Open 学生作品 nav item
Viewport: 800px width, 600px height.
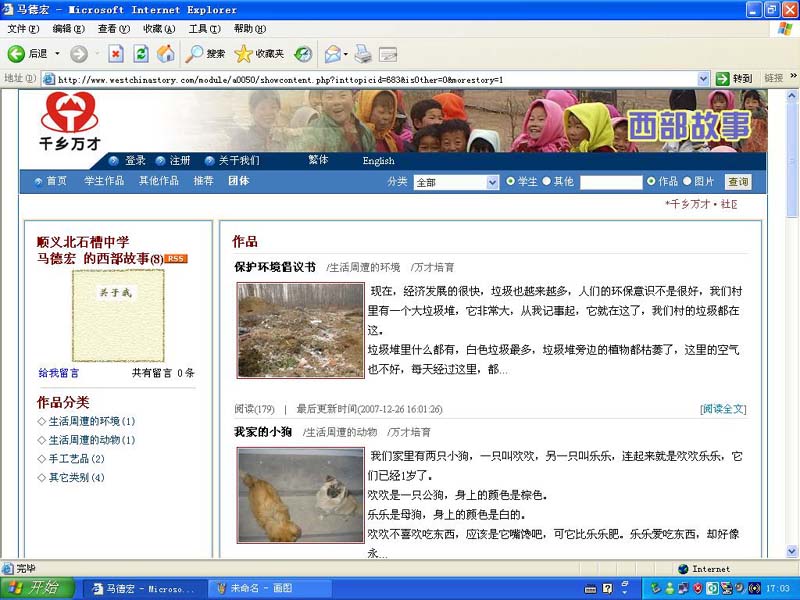(104, 181)
